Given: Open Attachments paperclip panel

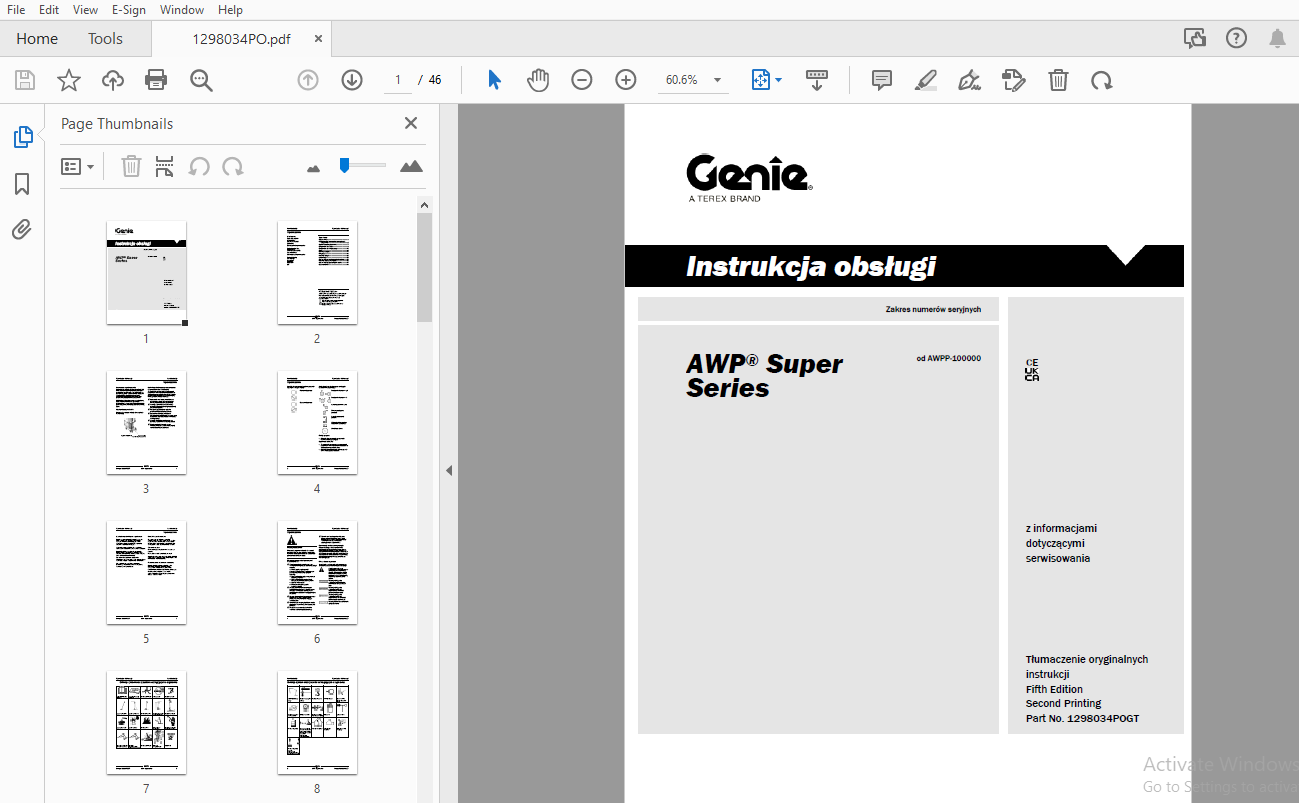Looking at the screenshot, I should [22, 230].
